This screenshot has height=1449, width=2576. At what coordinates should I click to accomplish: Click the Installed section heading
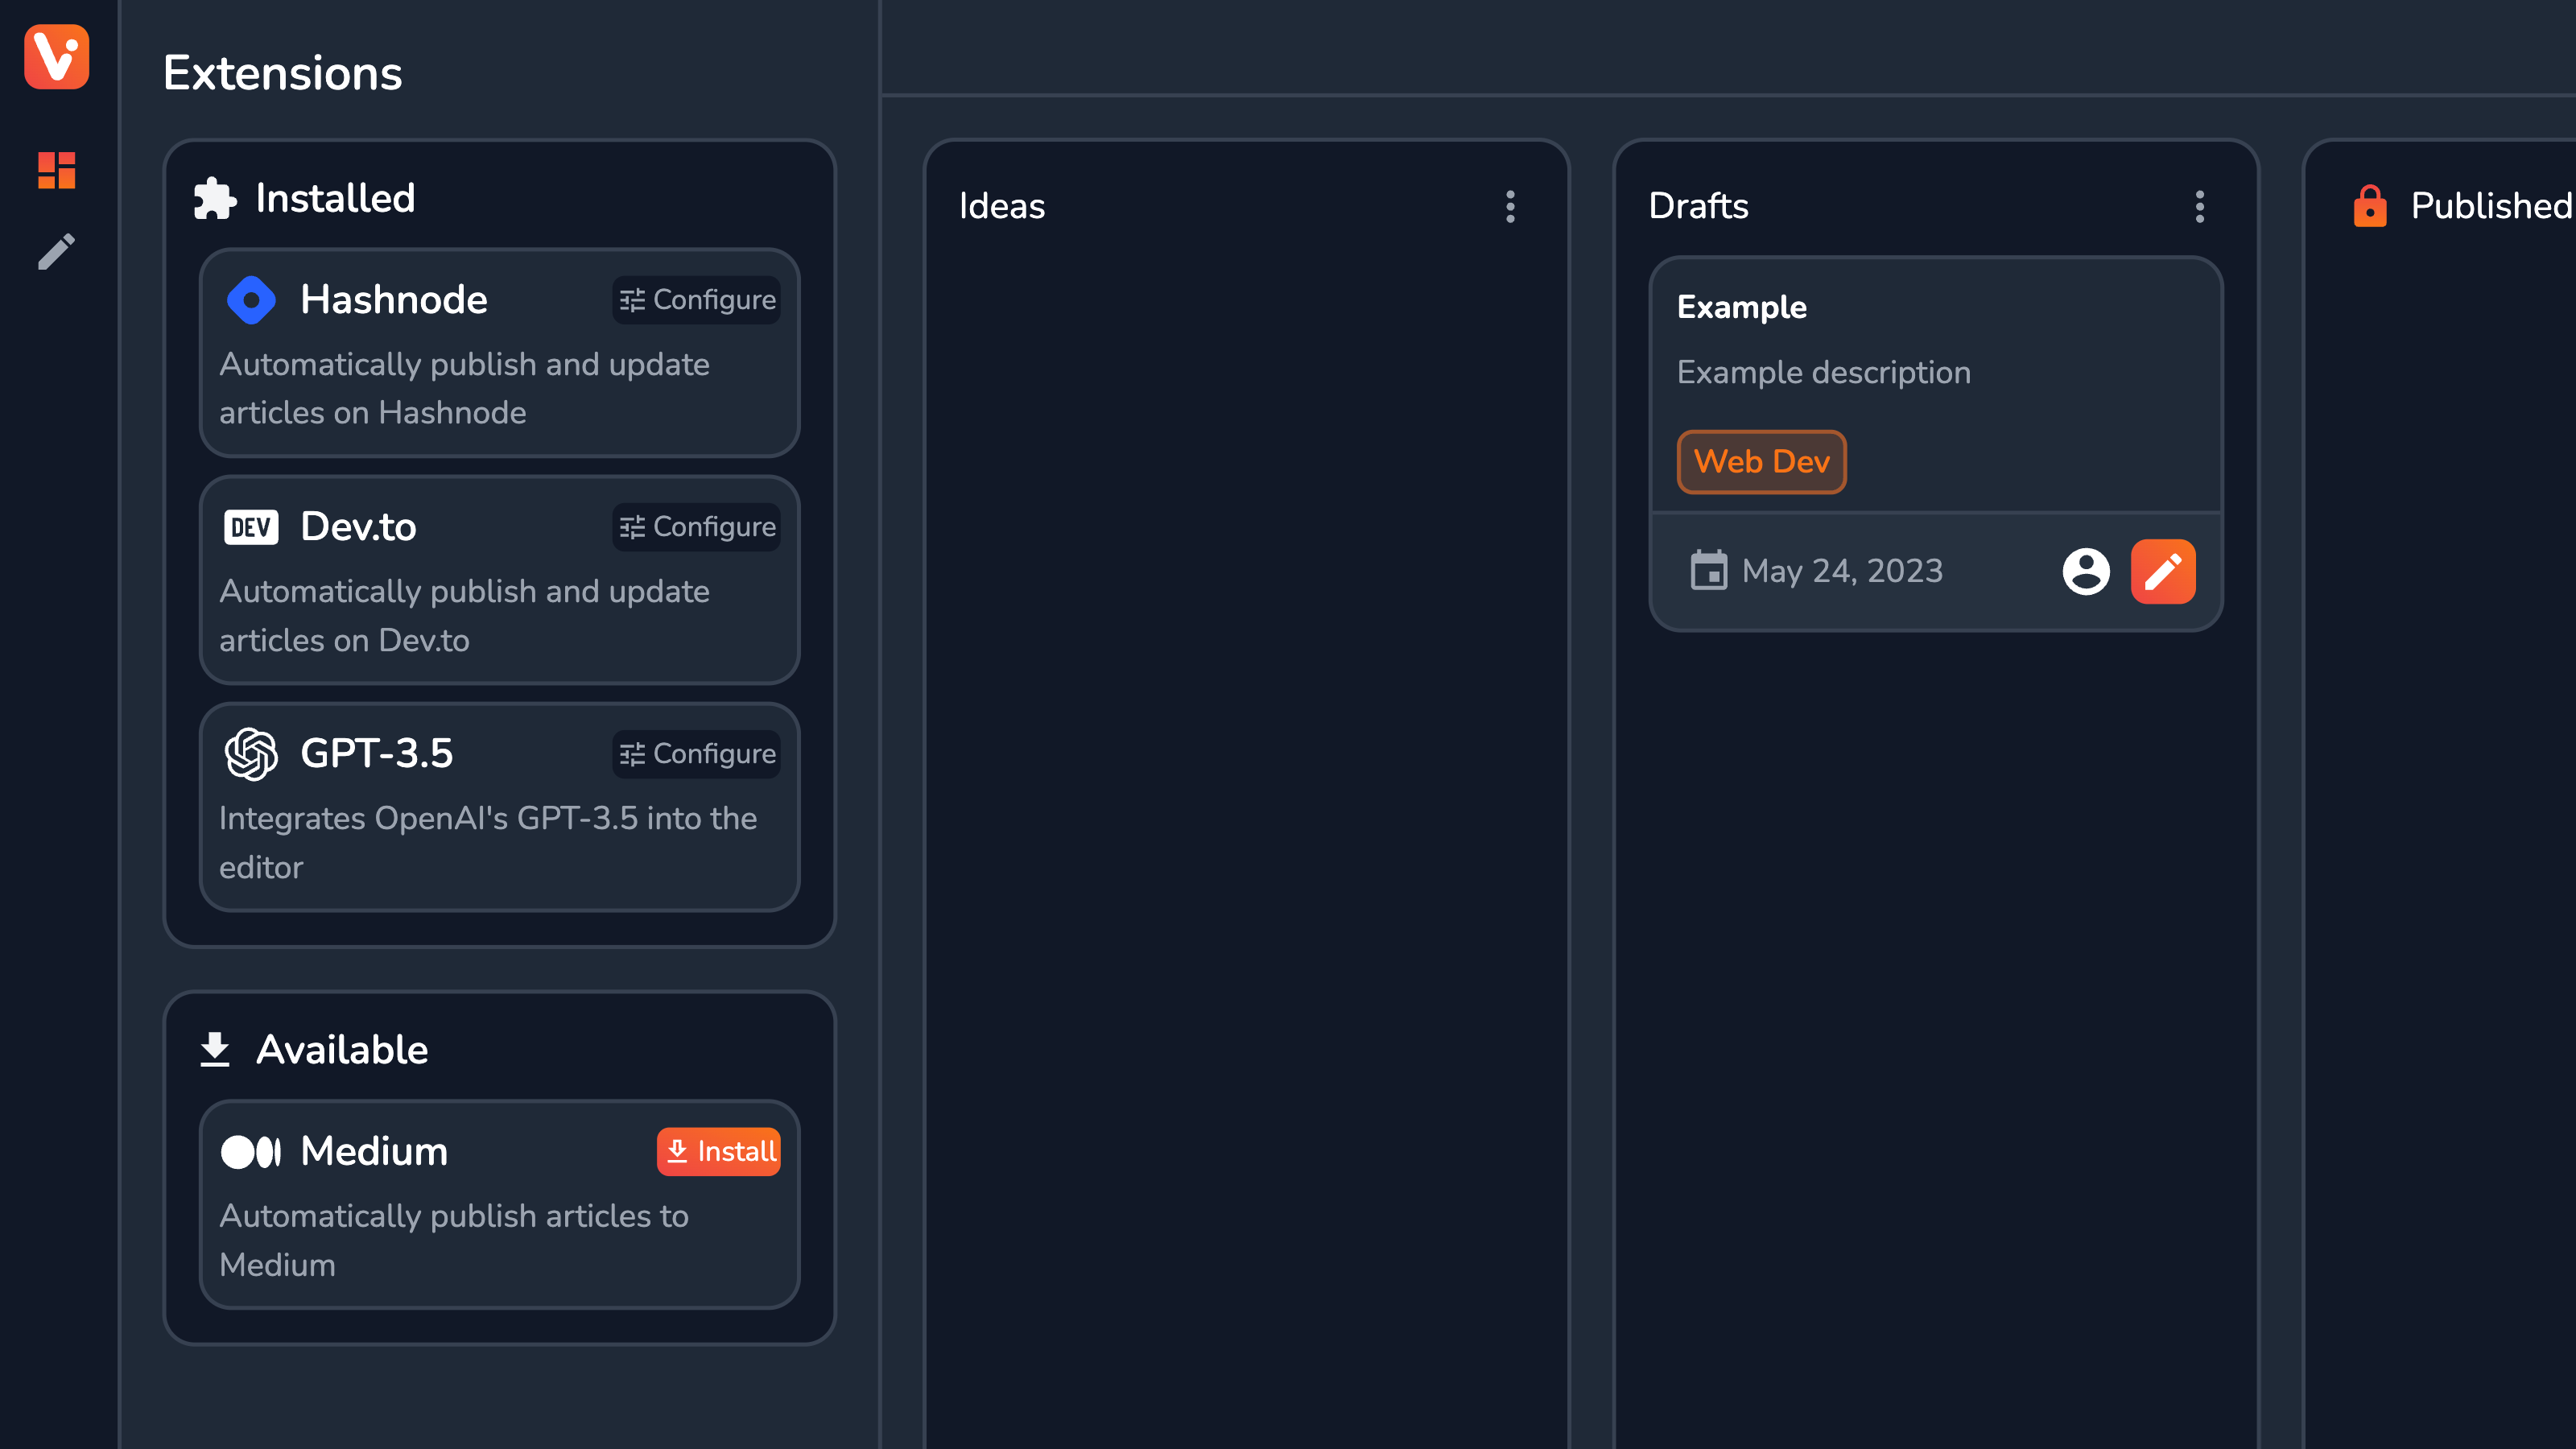coord(335,198)
